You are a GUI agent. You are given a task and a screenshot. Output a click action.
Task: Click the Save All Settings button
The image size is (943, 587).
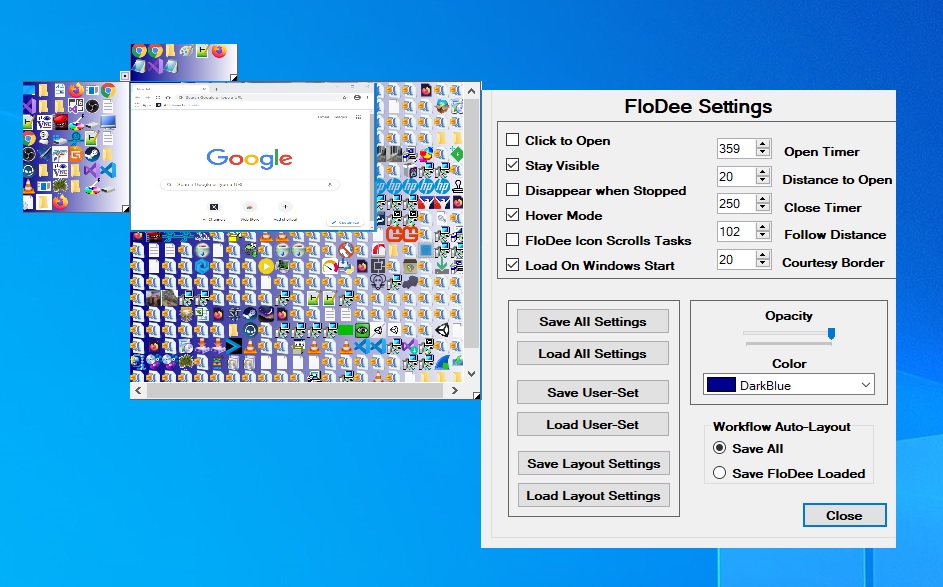coord(592,321)
